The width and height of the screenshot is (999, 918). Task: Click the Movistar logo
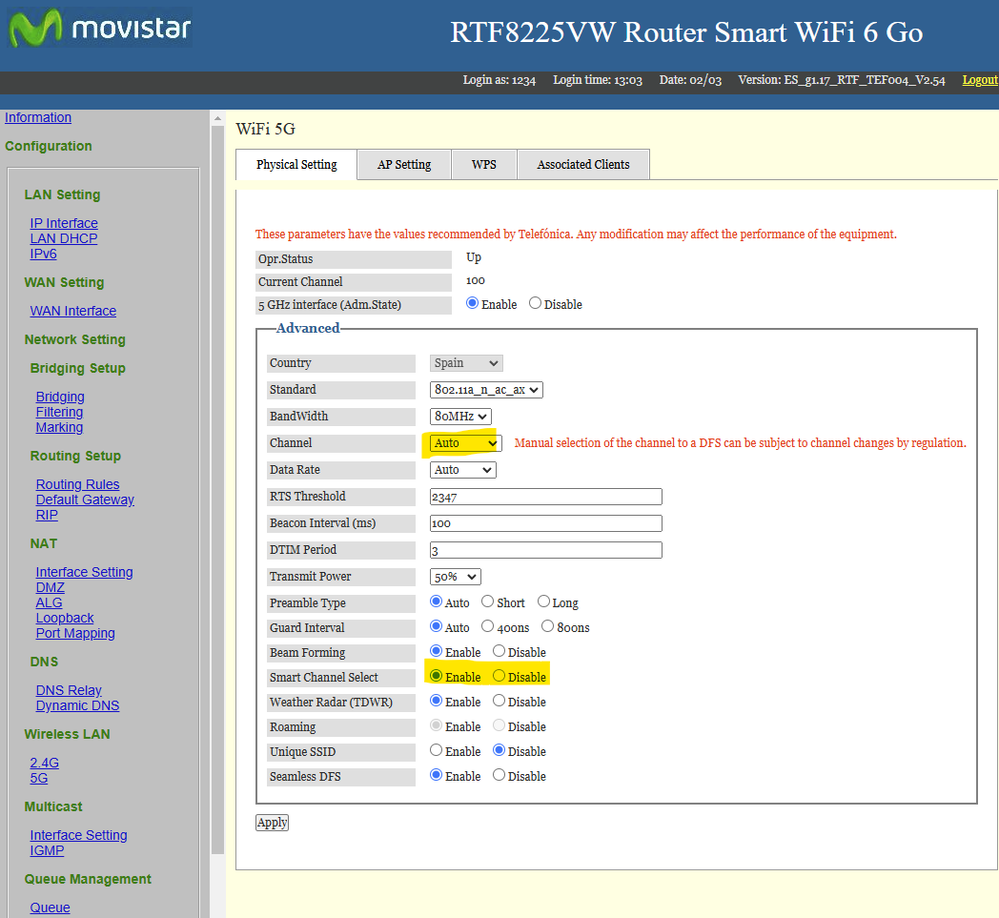coord(98,30)
